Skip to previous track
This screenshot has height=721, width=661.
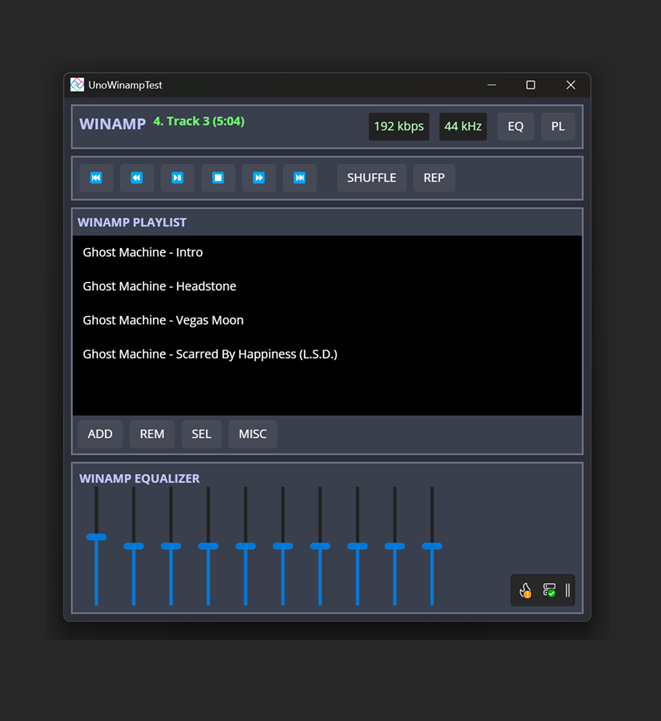(x=96, y=178)
